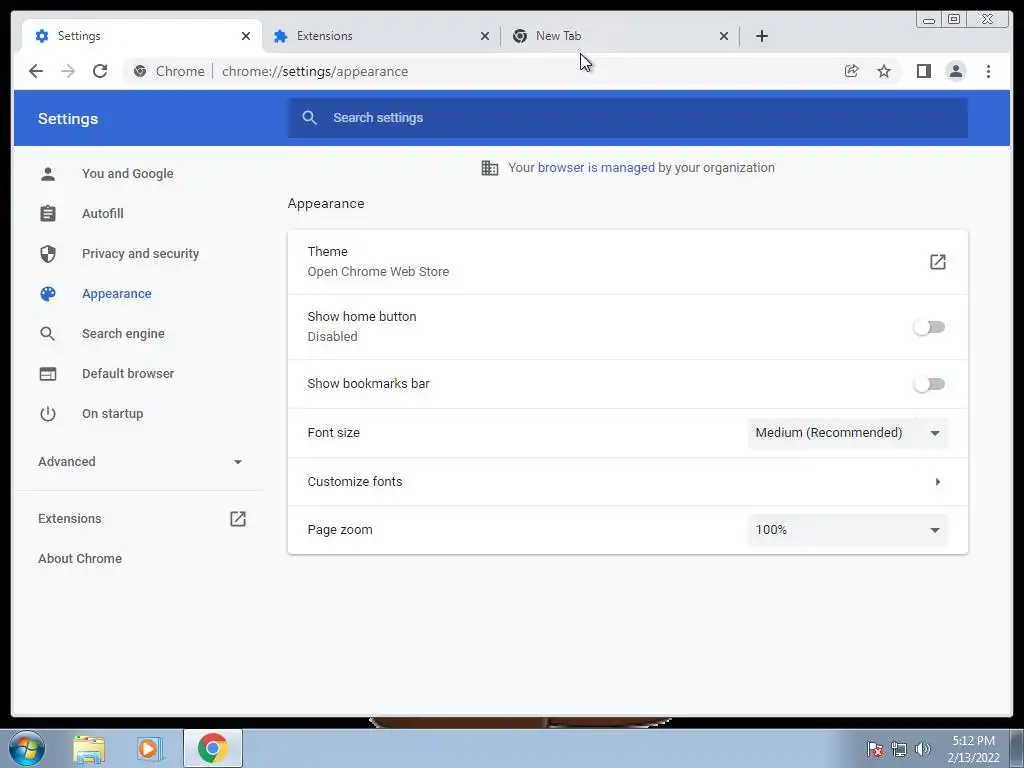Image resolution: width=1024 pixels, height=768 pixels.
Task: Open Chrome Web Store theme external link icon
Action: tap(938, 262)
